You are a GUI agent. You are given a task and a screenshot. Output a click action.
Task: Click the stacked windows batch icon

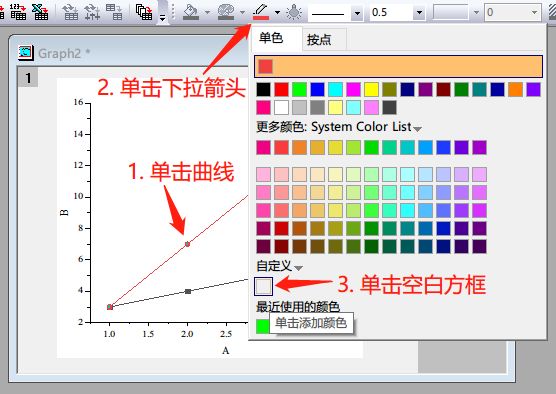(x=144, y=11)
